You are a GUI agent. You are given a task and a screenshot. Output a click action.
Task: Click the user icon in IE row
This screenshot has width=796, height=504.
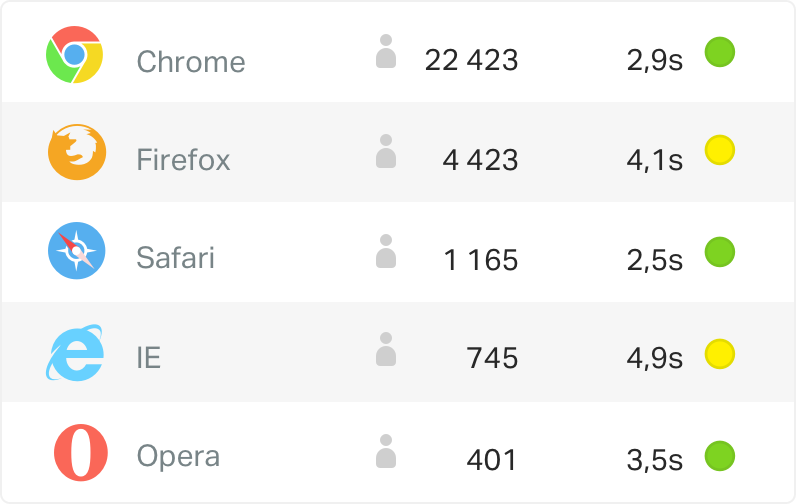[386, 349]
